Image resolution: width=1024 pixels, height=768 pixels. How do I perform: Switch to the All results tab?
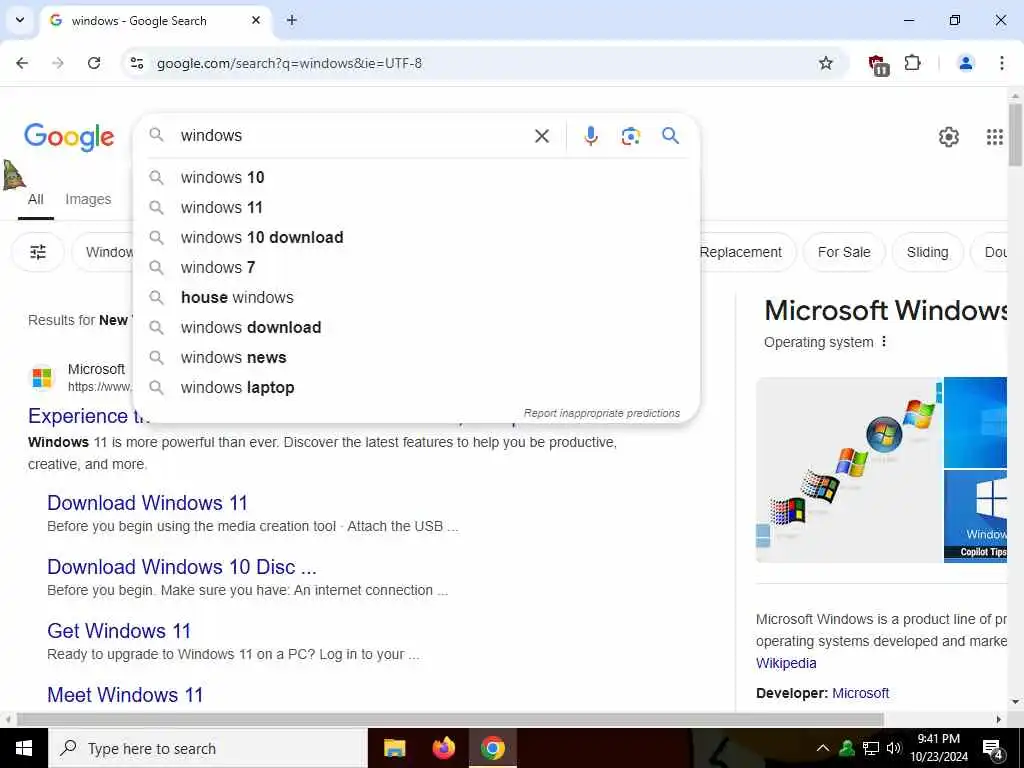(x=36, y=199)
